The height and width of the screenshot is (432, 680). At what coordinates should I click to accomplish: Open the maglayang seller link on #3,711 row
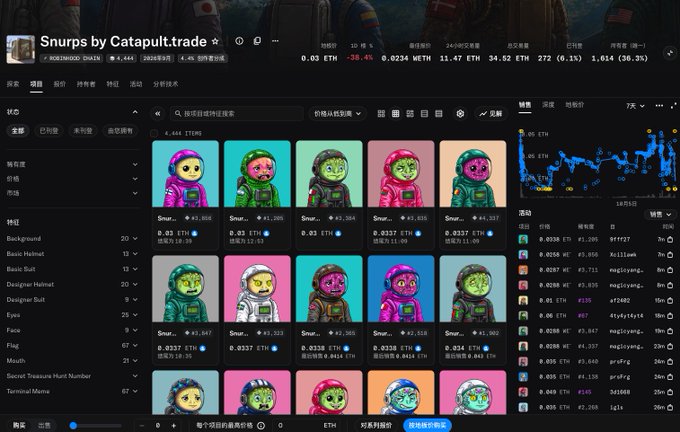click(626, 270)
